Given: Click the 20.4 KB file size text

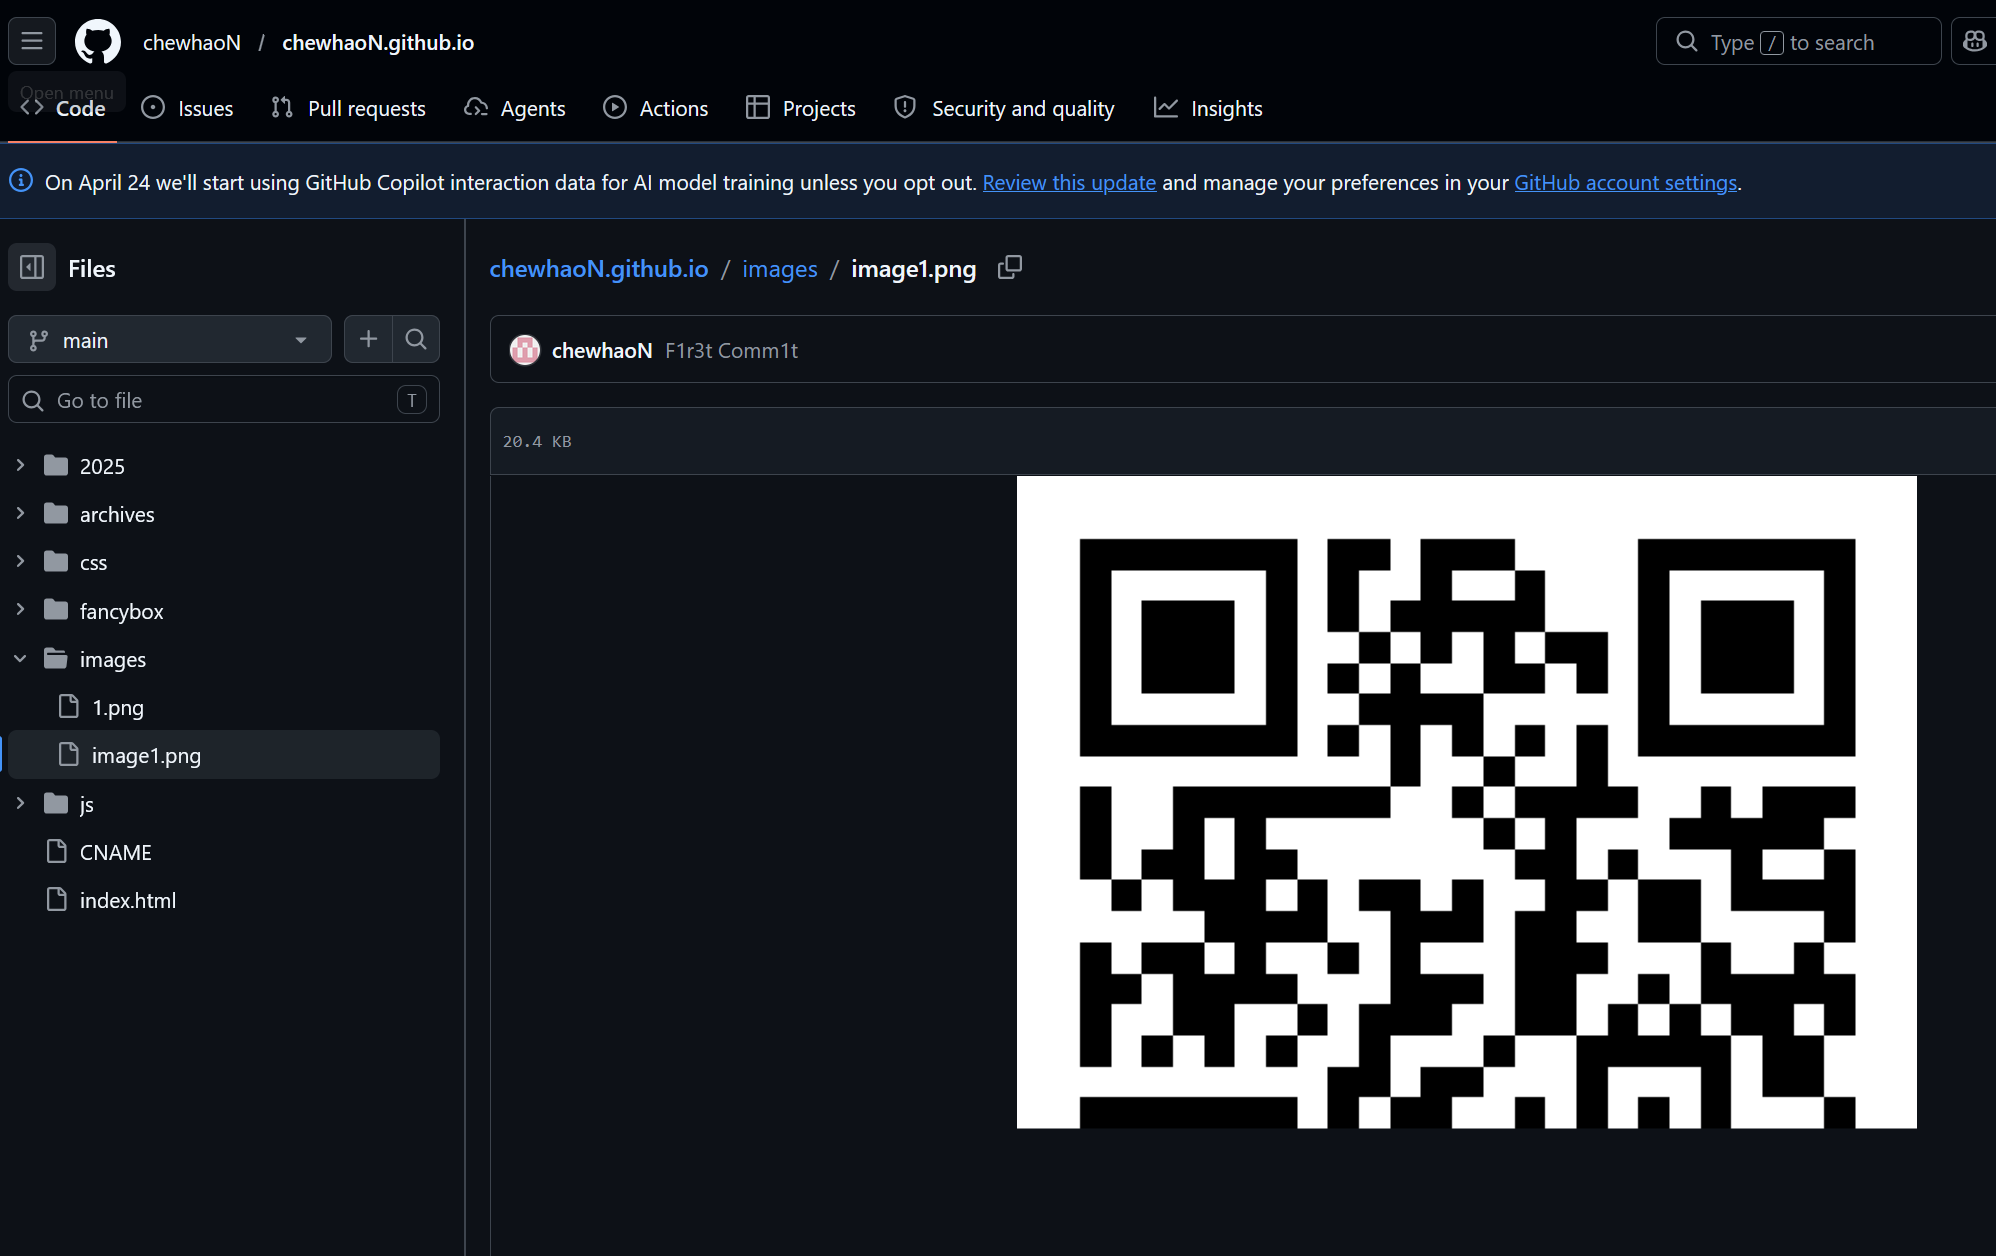Looking at the screenshot, I should 537,441.
